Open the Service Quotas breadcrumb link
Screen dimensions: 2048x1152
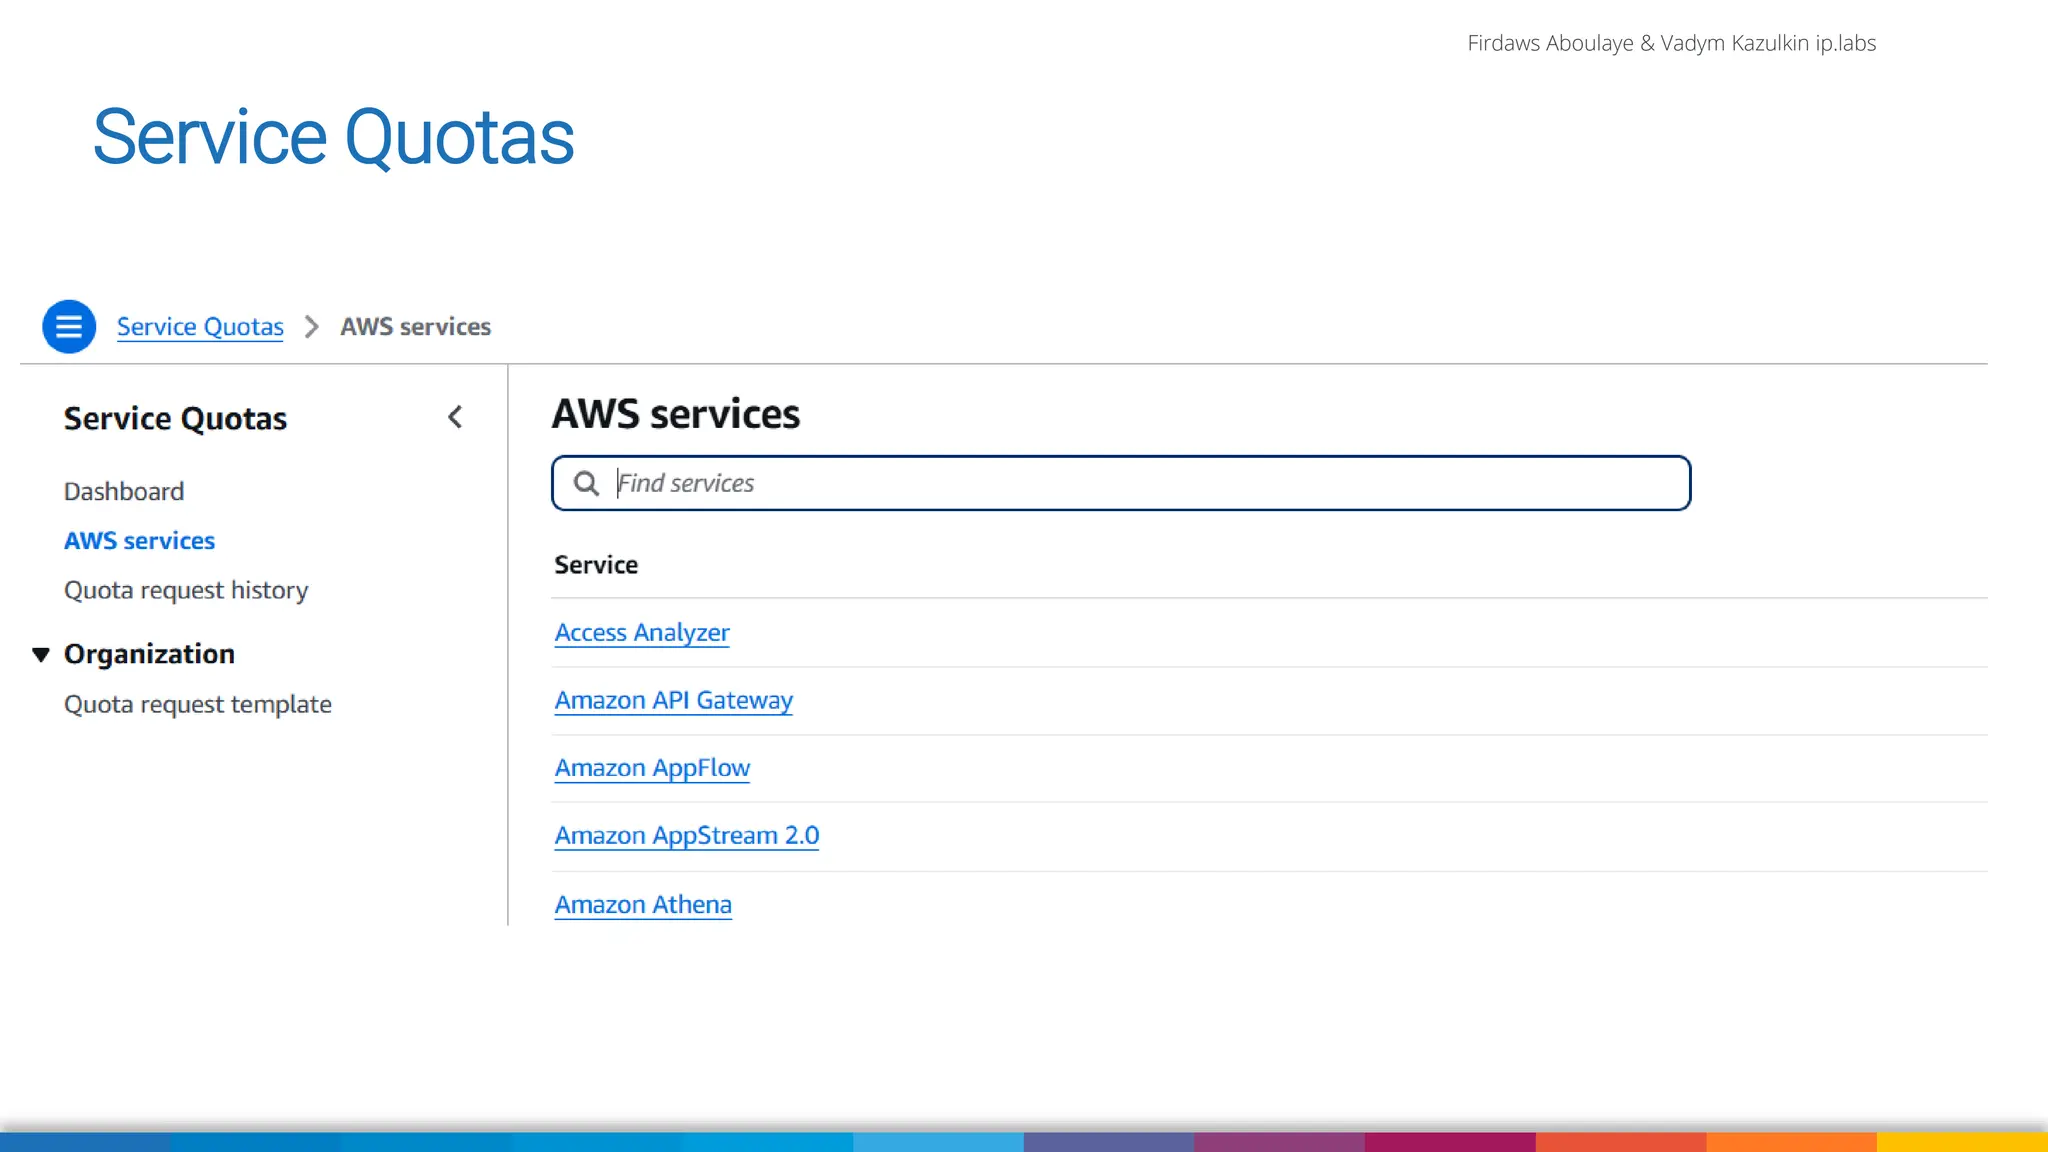[x=200, y=327]
